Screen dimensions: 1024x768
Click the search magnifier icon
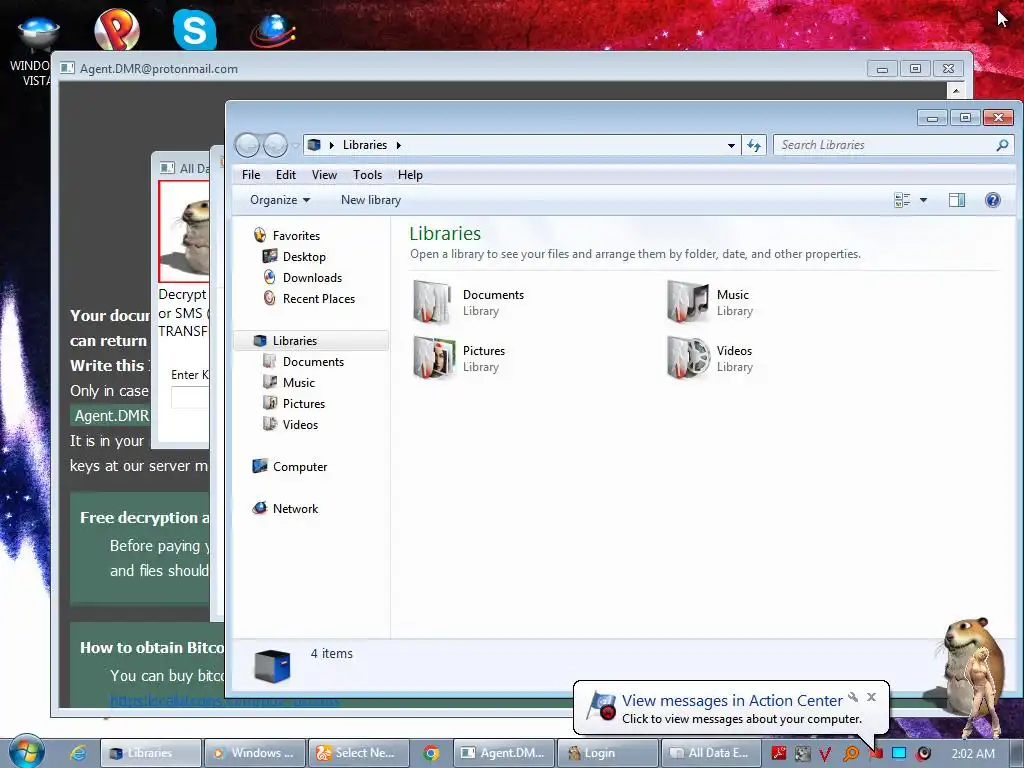tap(1002, 145)
